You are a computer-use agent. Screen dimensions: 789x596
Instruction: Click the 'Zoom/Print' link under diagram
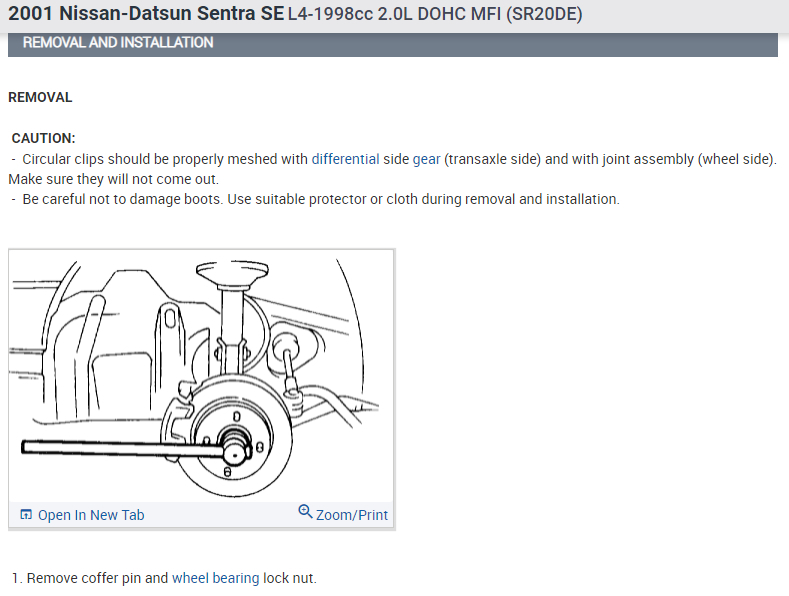(352, 515)
